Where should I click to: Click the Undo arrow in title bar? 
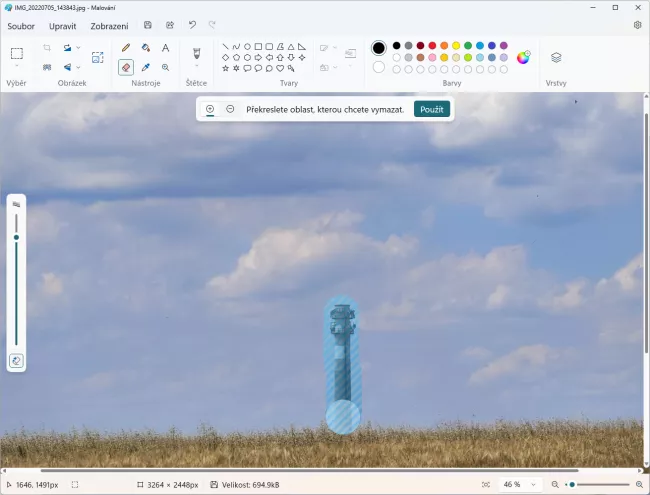pyautogui.click(x=191, y=25)
